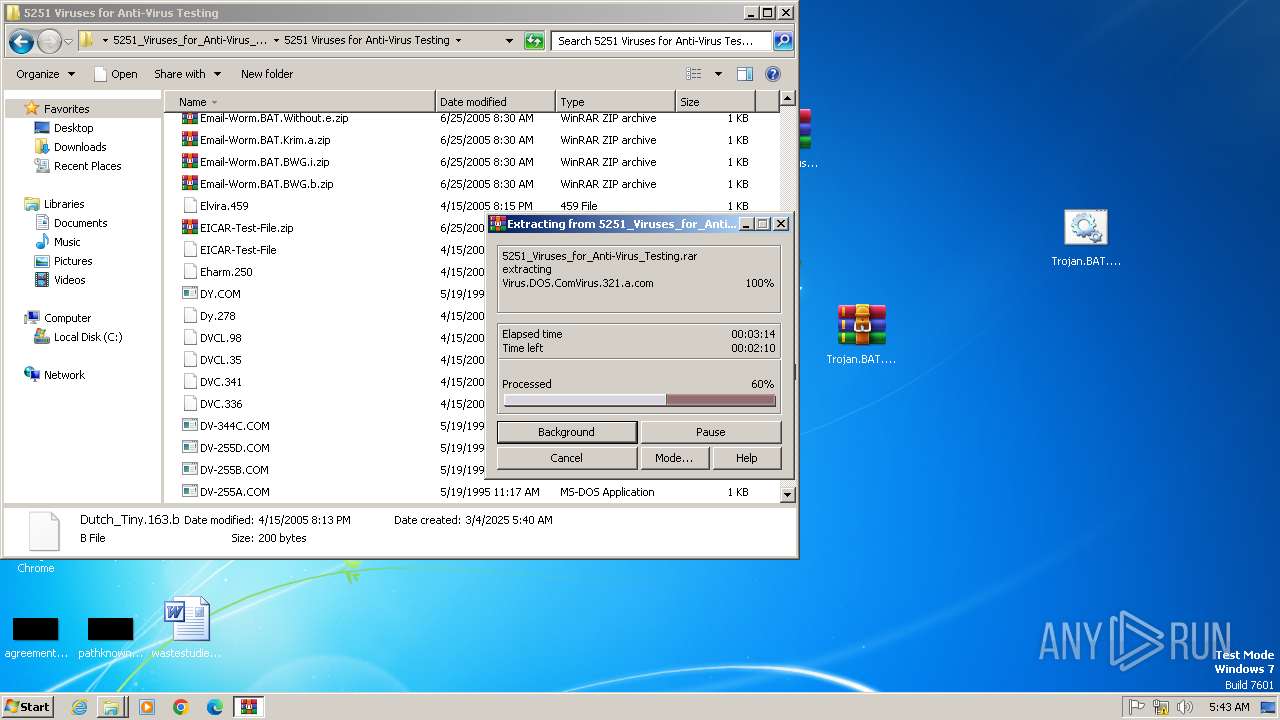Sort by the Size column header
Image resolution: width=1280 pixels, height=720 pixels.
tap(715, 102)
